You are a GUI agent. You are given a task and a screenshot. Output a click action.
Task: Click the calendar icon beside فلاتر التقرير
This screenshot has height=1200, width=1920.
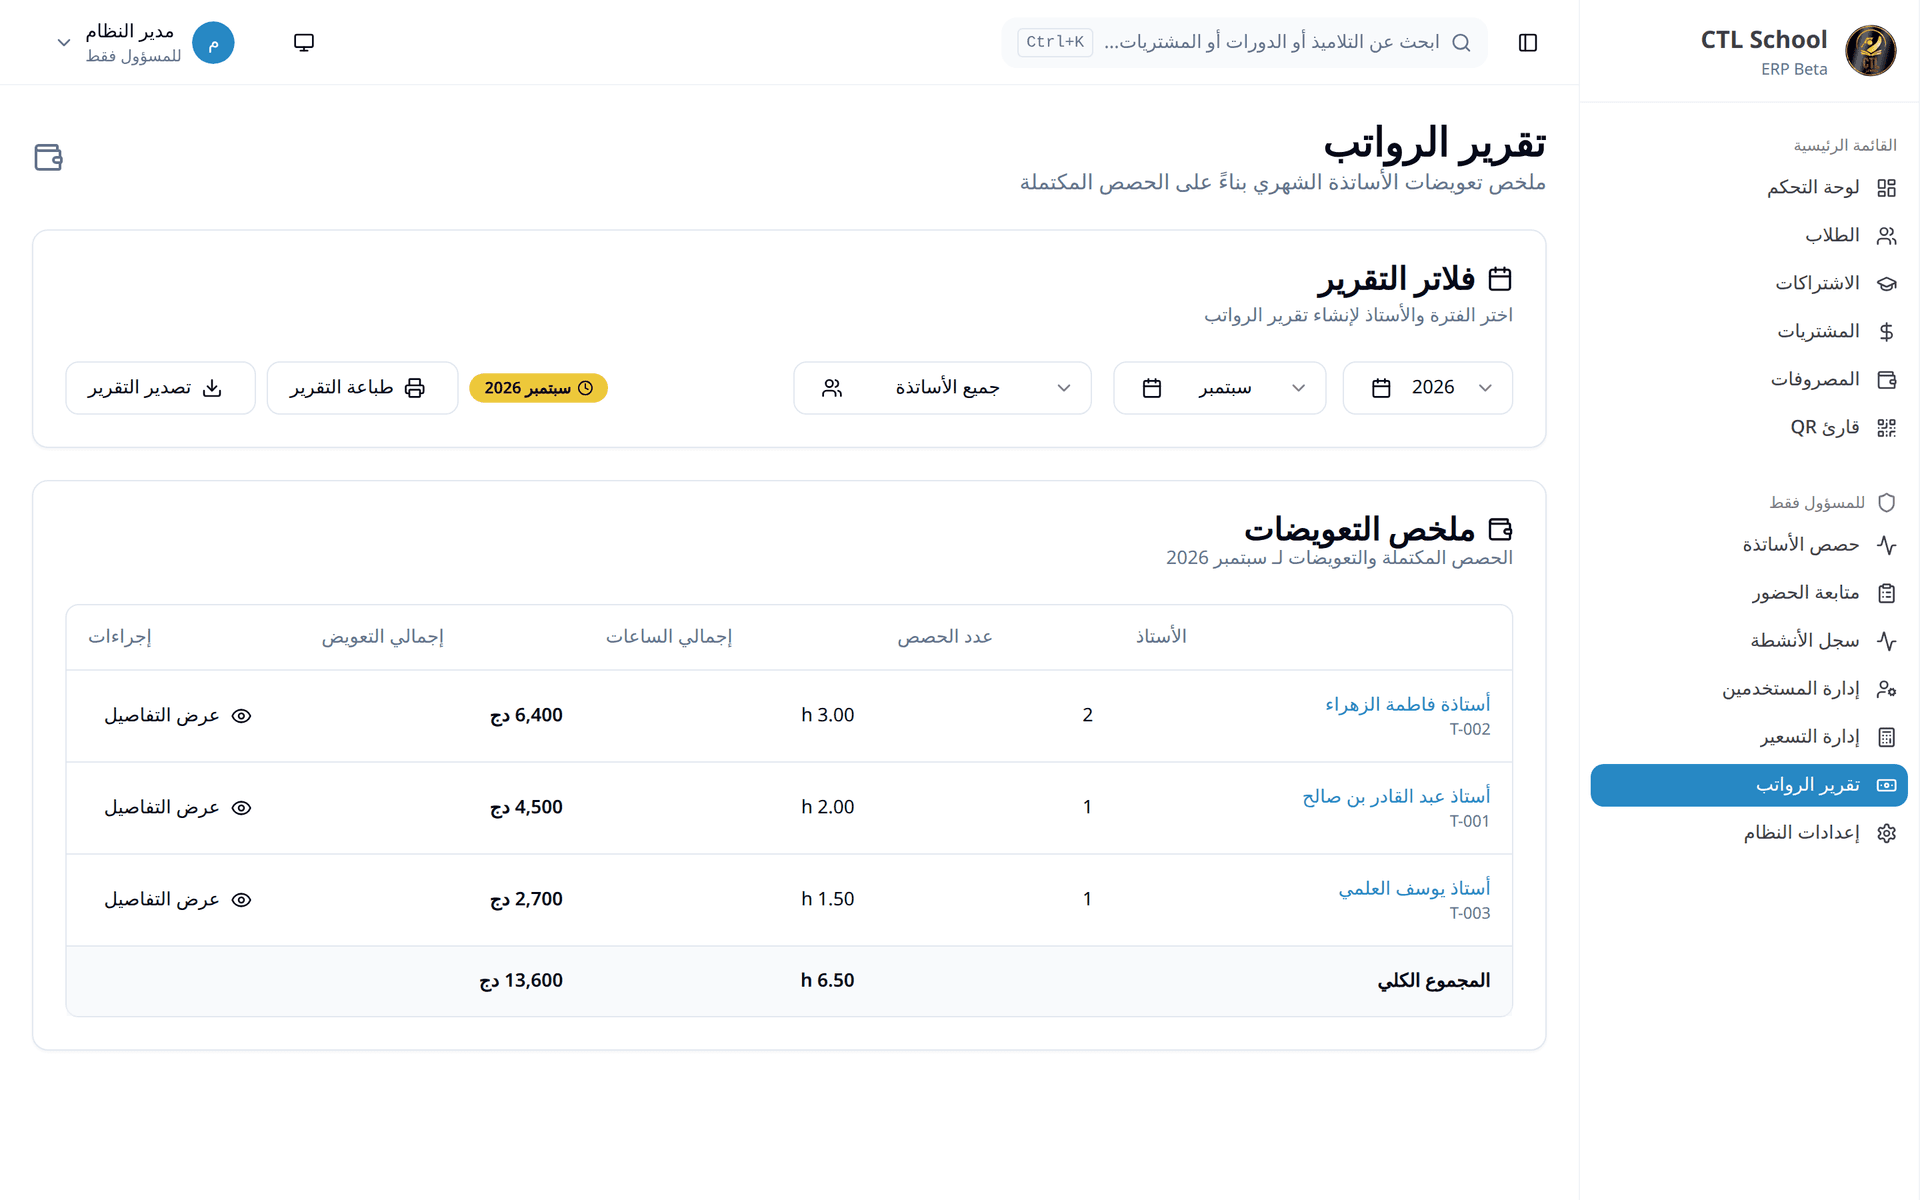[1500, 278]
